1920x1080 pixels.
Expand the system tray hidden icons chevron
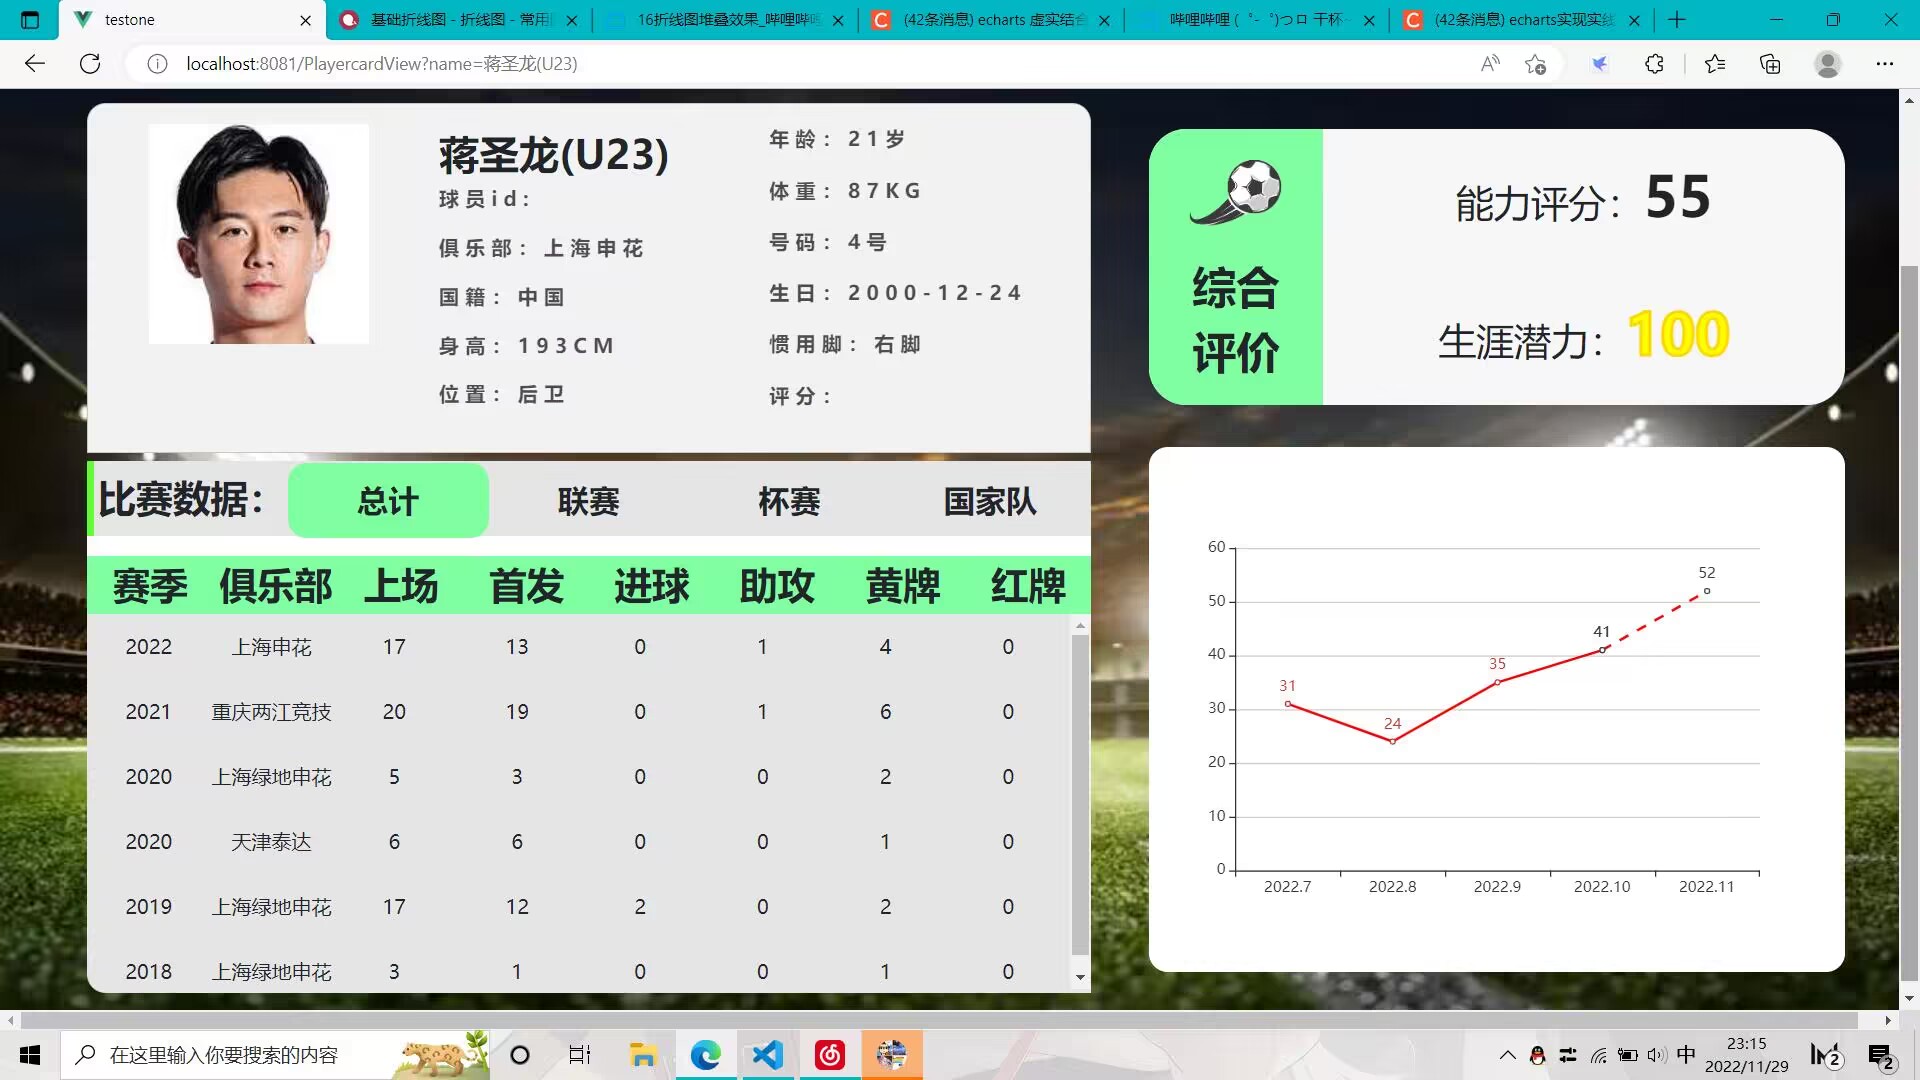coord(1507,1055)
